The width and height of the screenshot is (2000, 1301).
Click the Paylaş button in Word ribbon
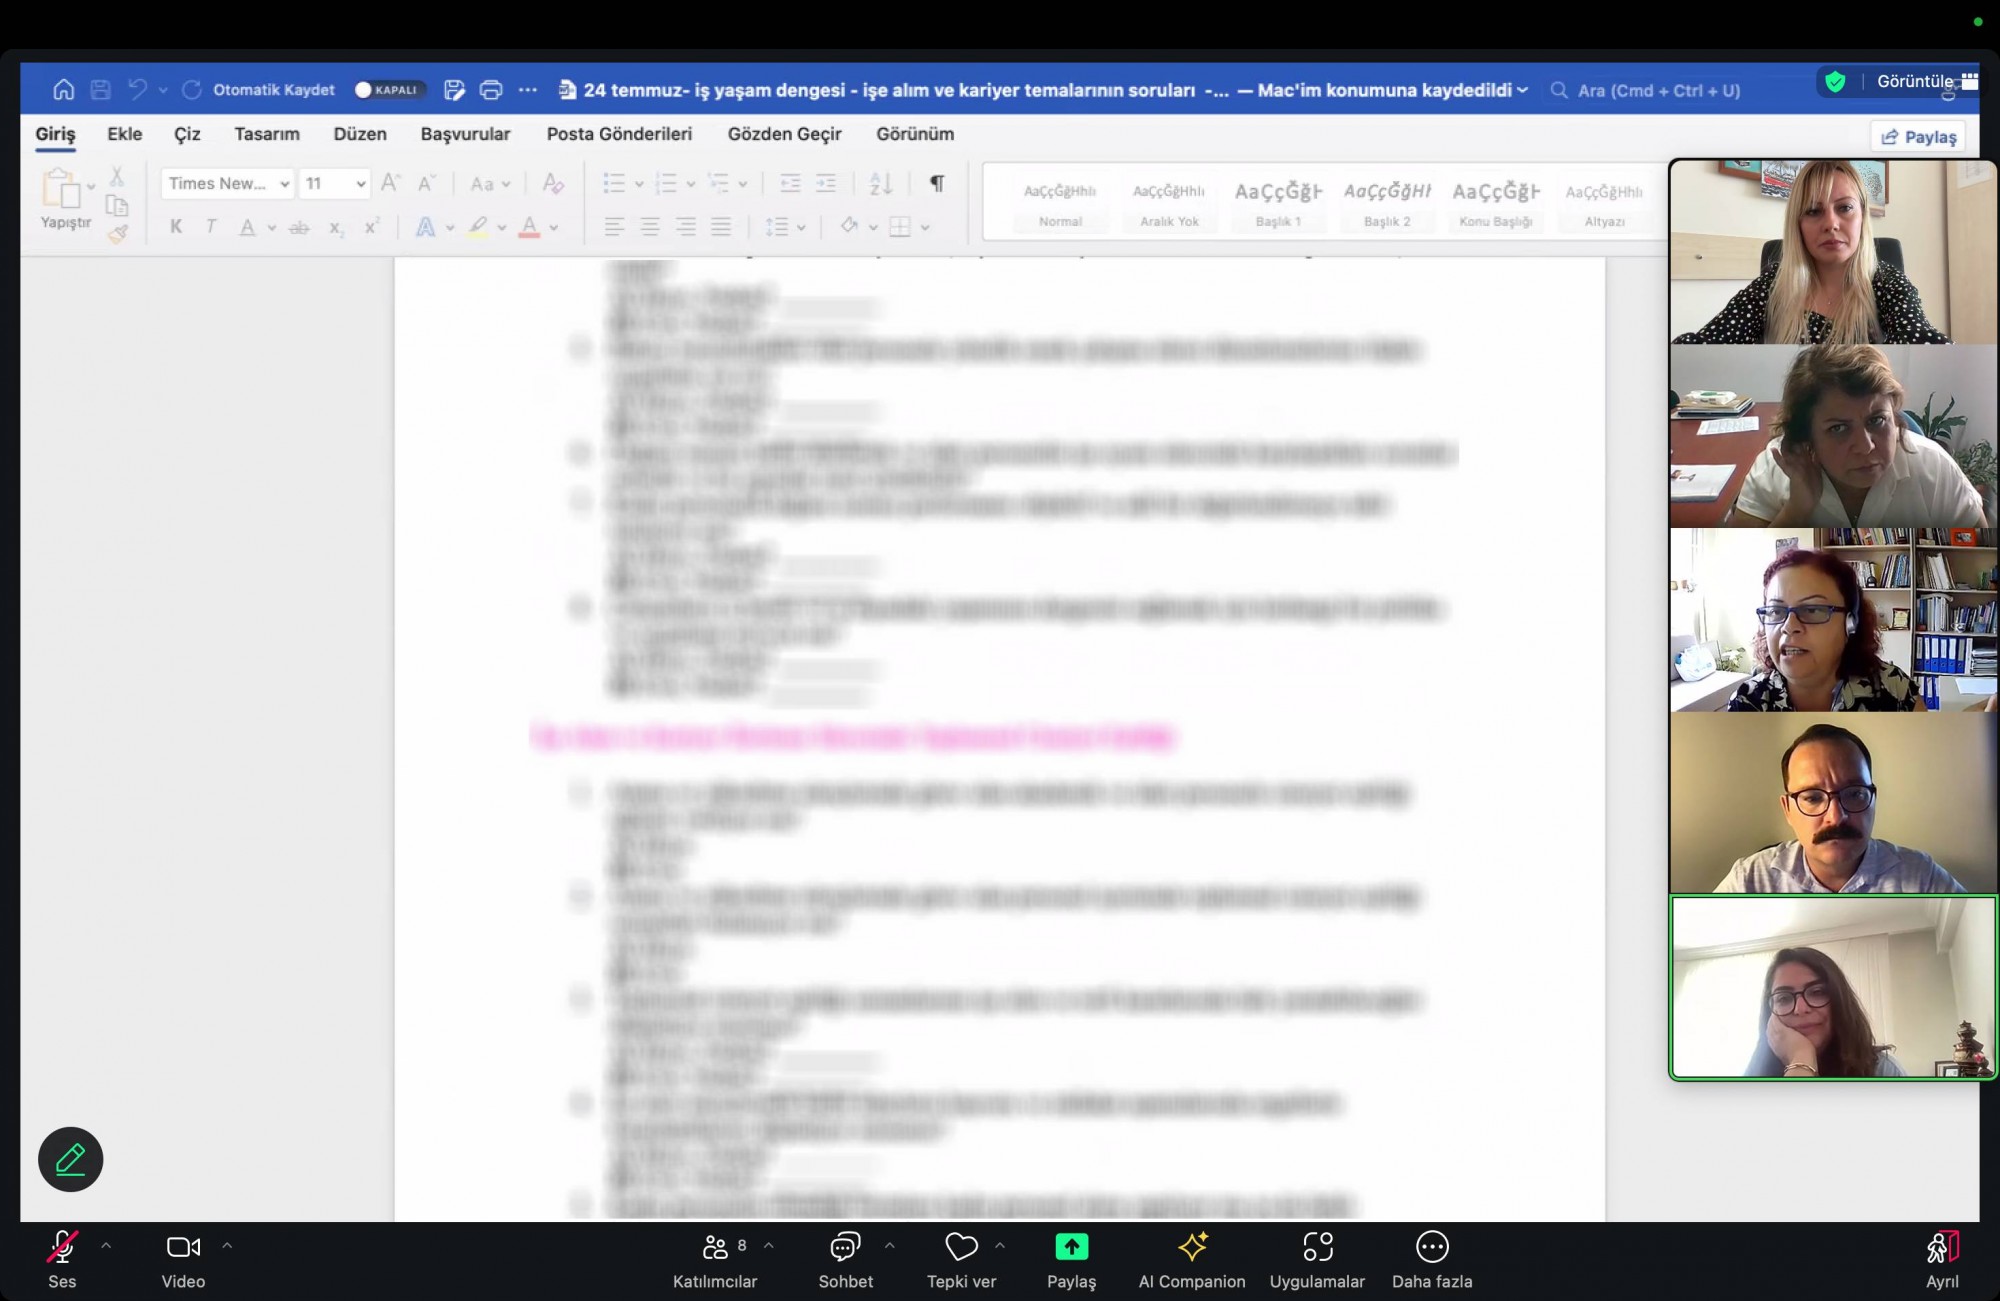(x=1918, y=137)
